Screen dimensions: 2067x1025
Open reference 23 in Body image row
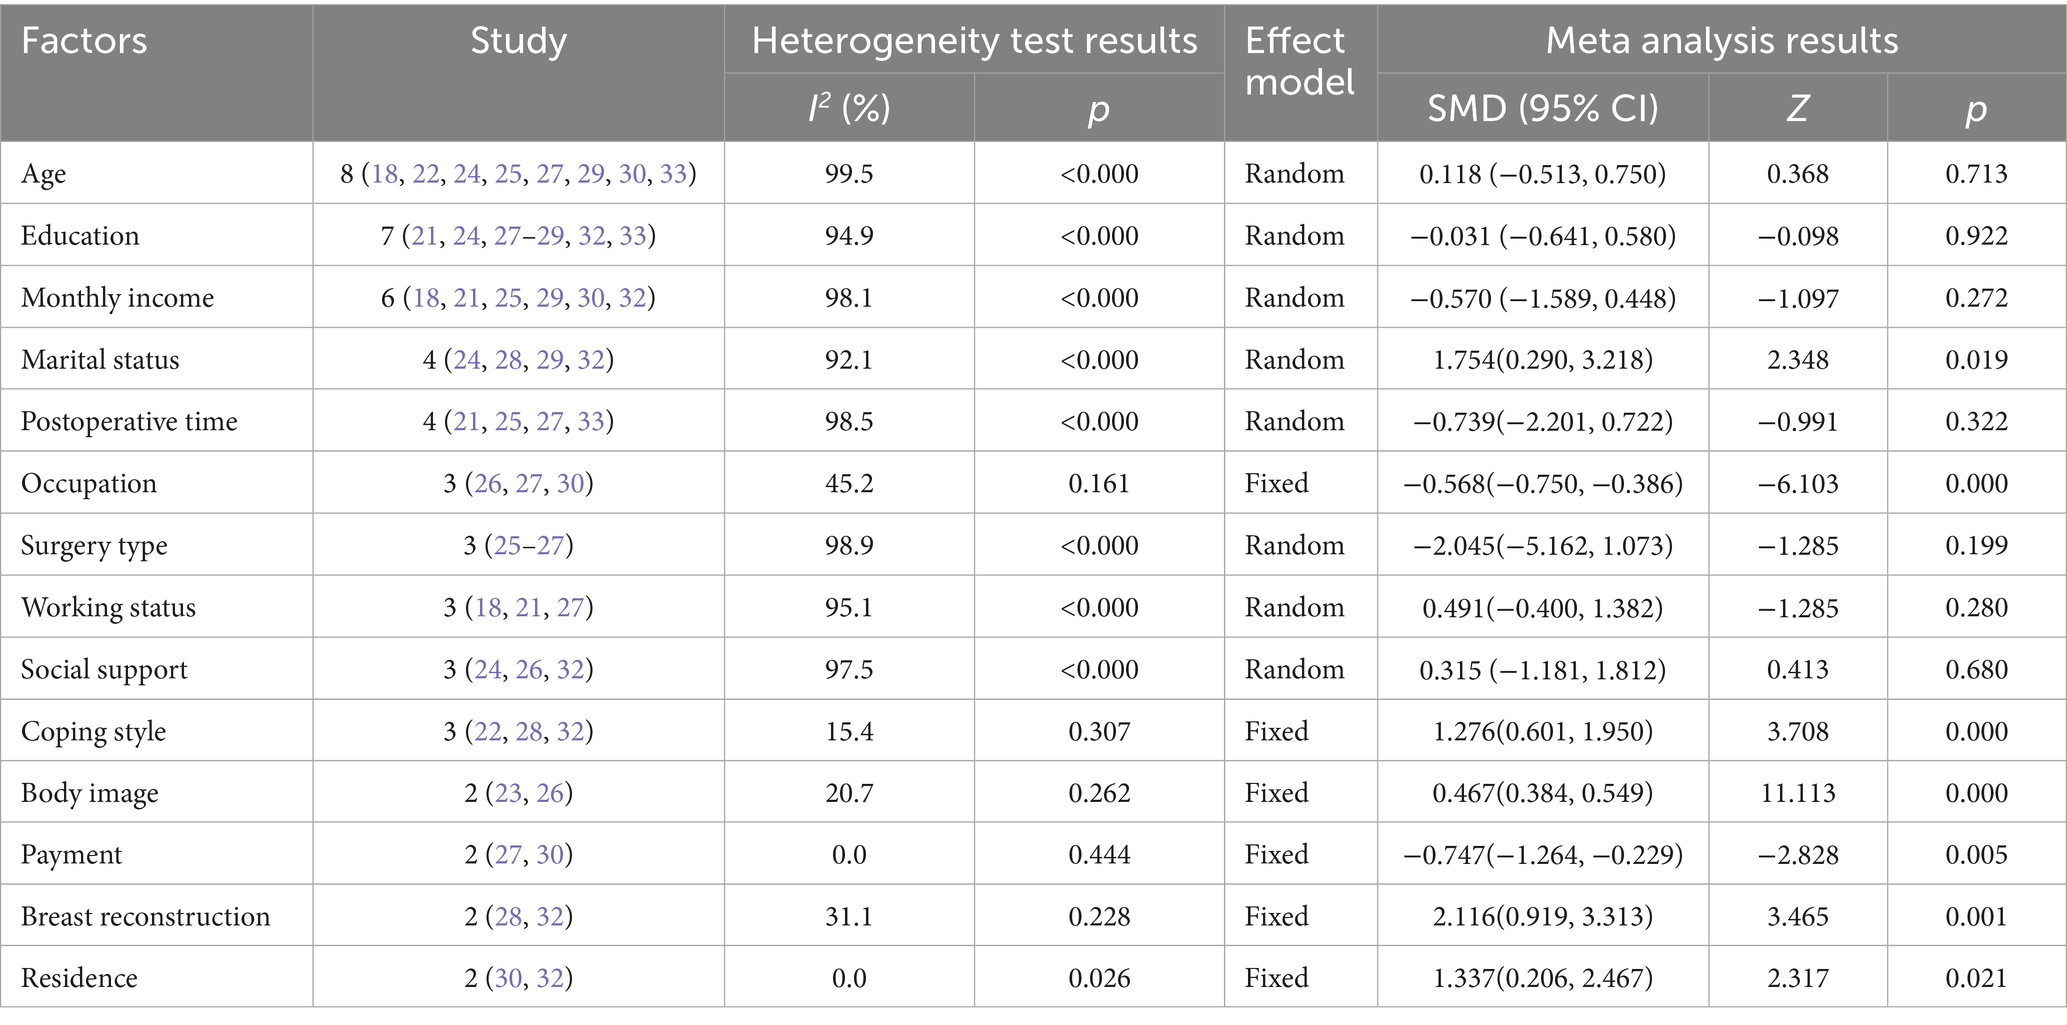point(508,794)
